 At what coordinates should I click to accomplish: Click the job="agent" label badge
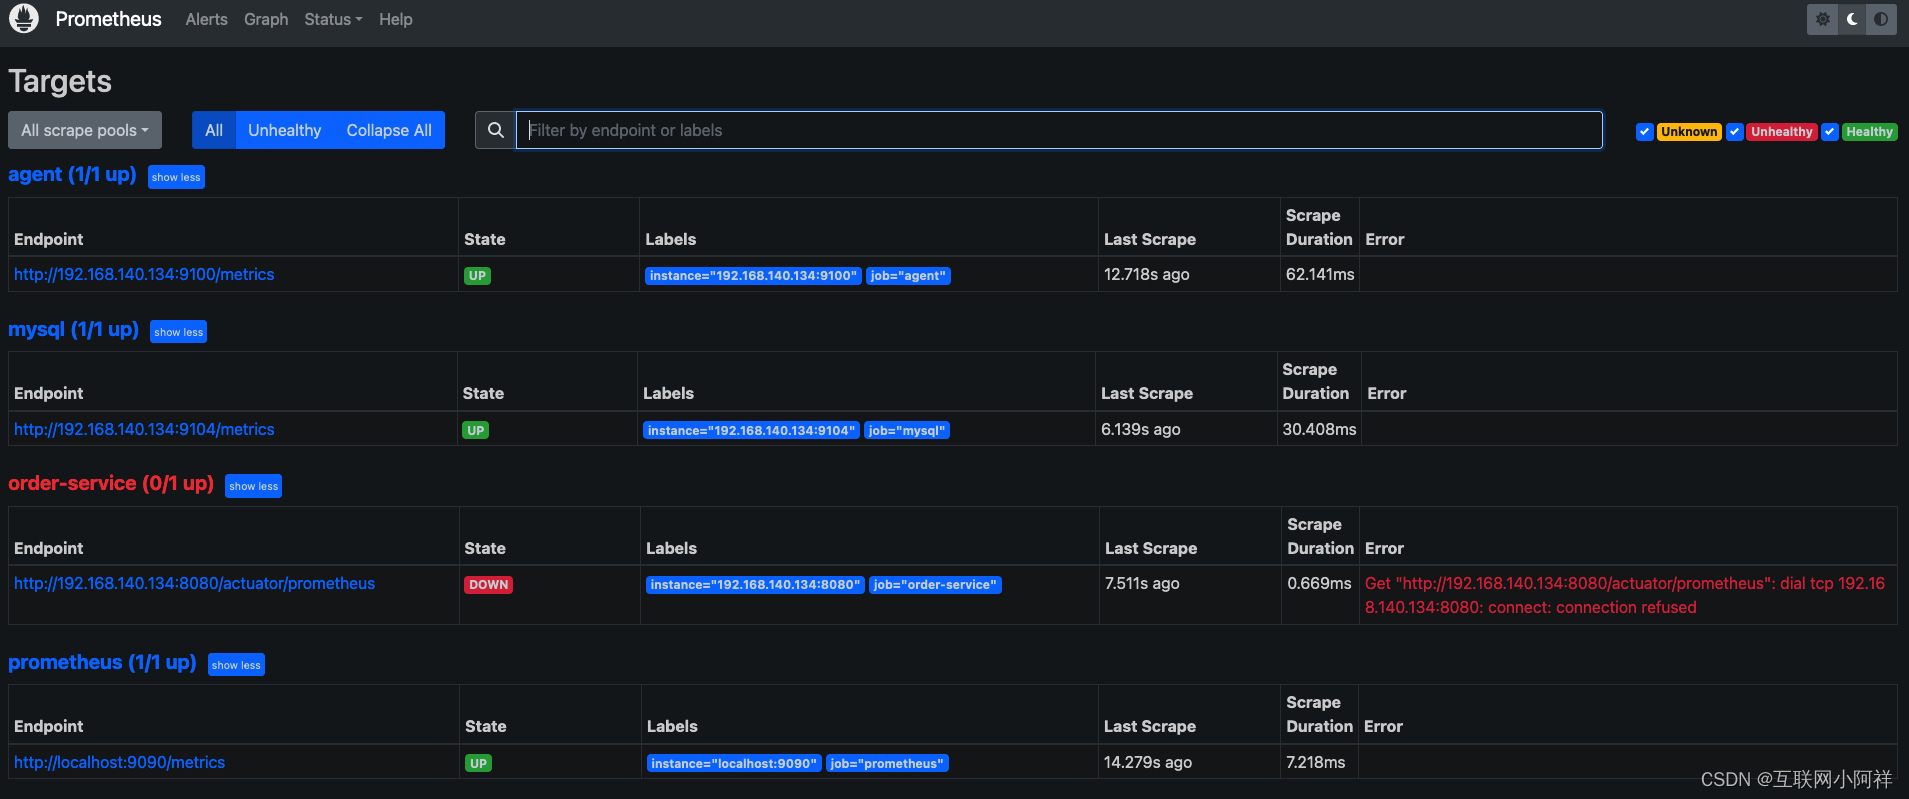pyautogui.click(x=908, y=276)
